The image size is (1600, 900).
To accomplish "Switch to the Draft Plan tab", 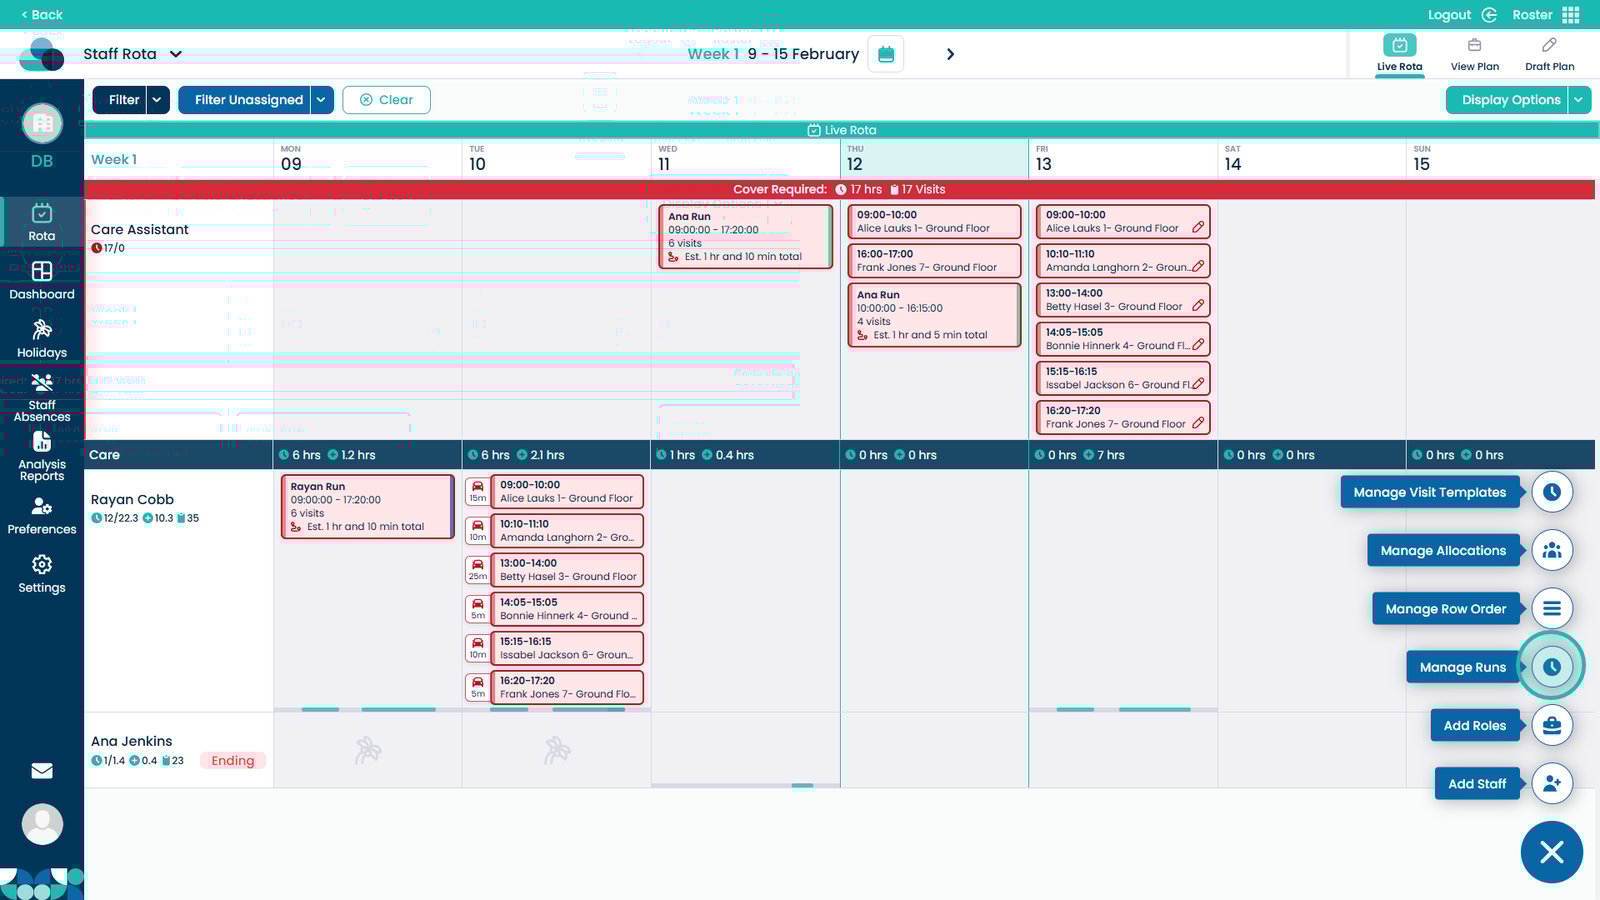I will click(1549, 54).
